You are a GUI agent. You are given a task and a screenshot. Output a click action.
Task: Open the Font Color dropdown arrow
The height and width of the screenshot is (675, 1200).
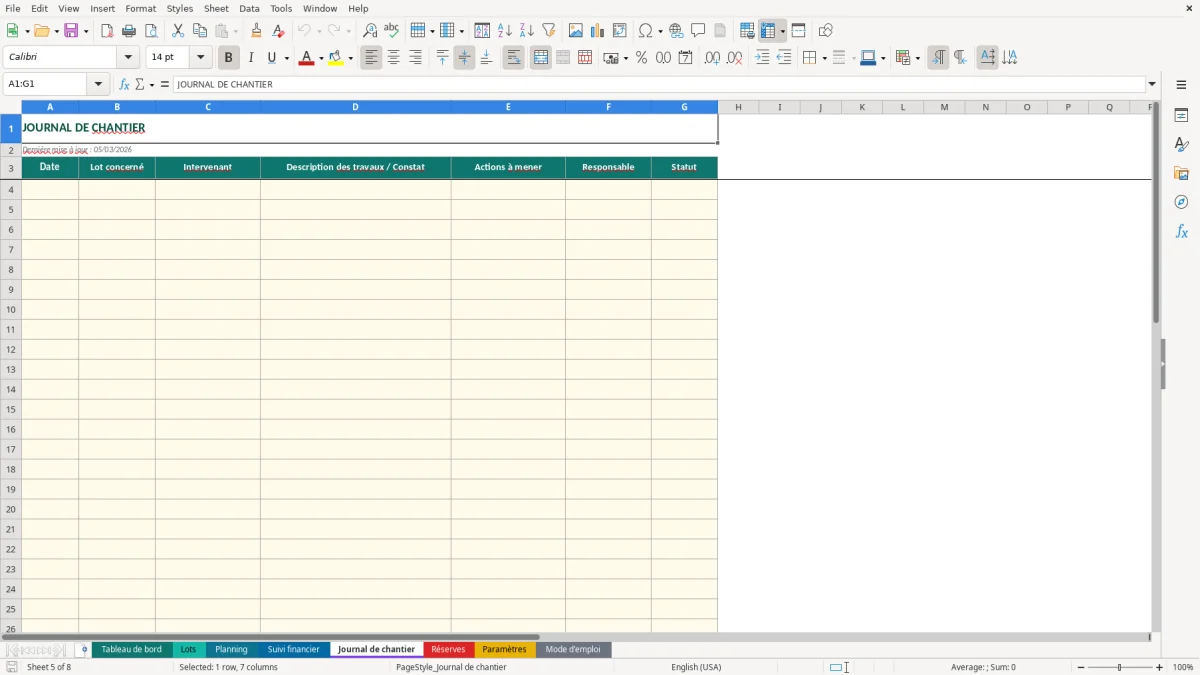coord(321,58)
